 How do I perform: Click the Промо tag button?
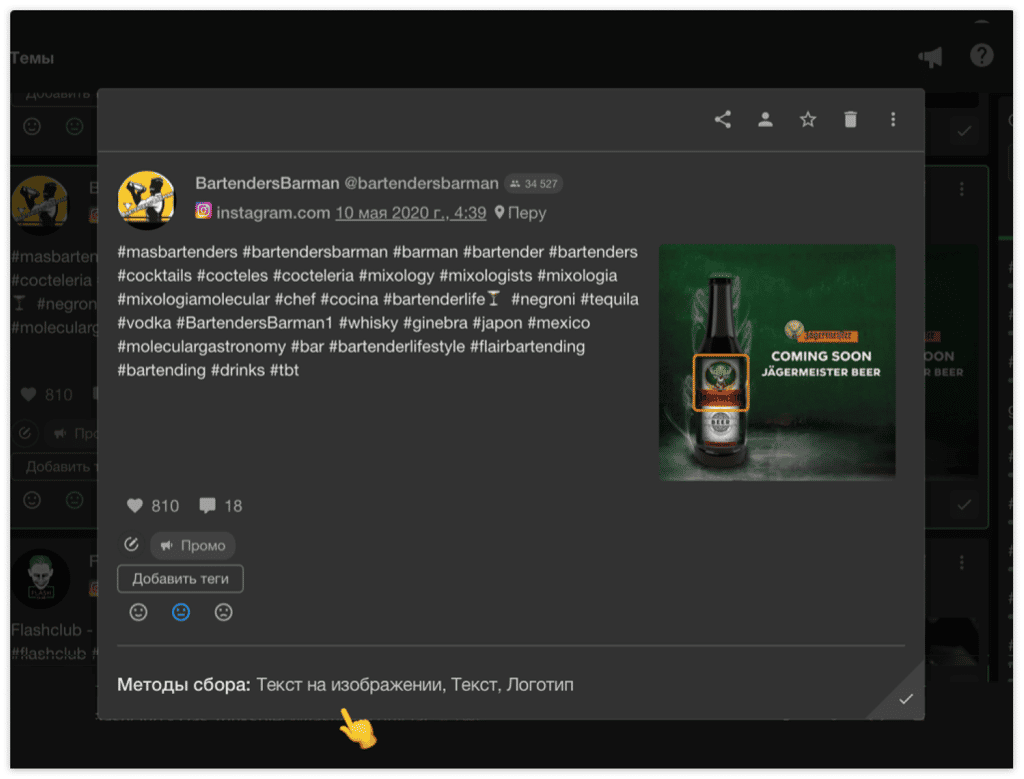193,545
